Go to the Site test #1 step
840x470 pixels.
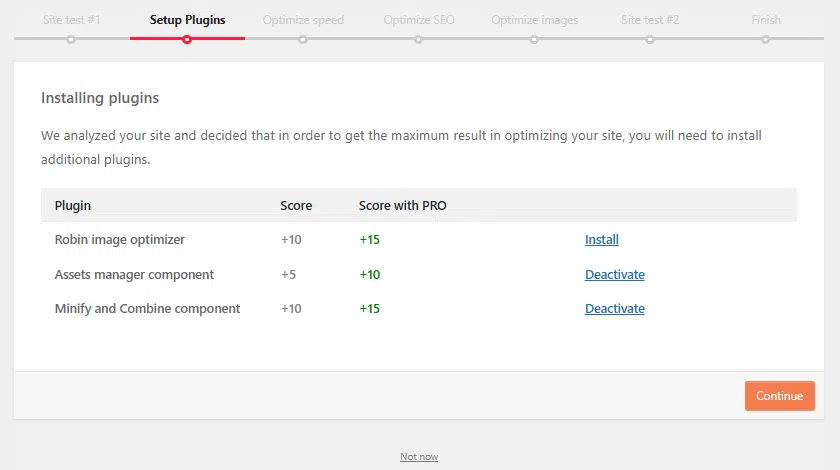click(71, 20)
